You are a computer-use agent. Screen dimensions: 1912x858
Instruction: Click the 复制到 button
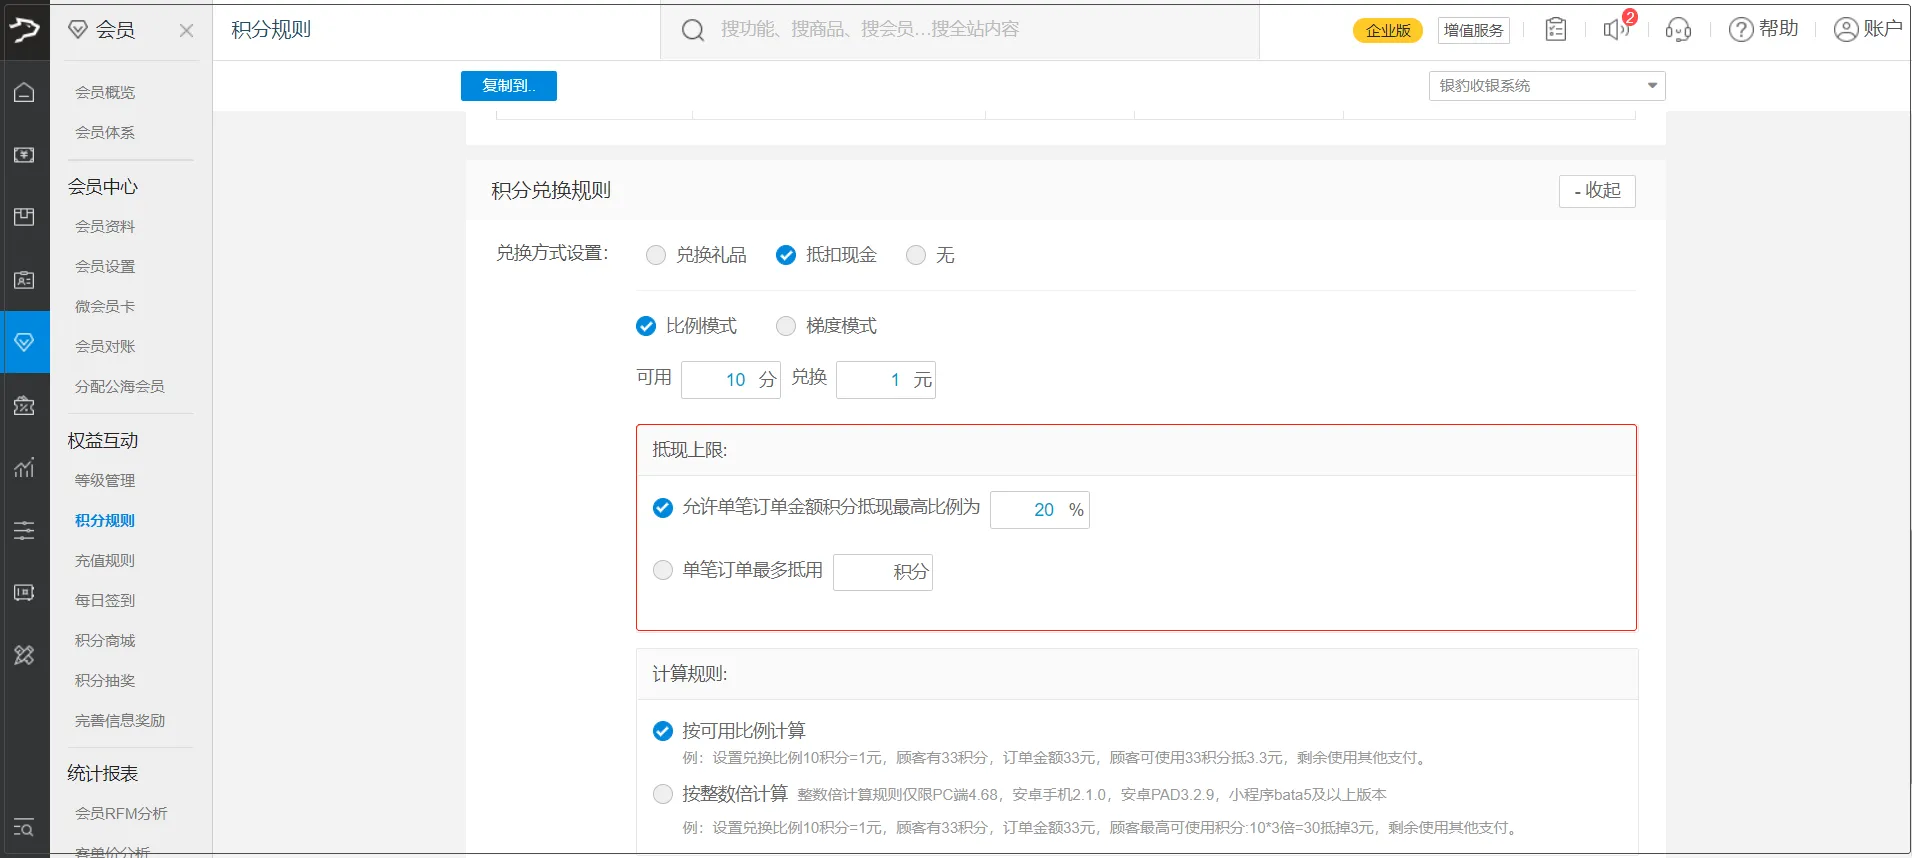click(509, 86)
